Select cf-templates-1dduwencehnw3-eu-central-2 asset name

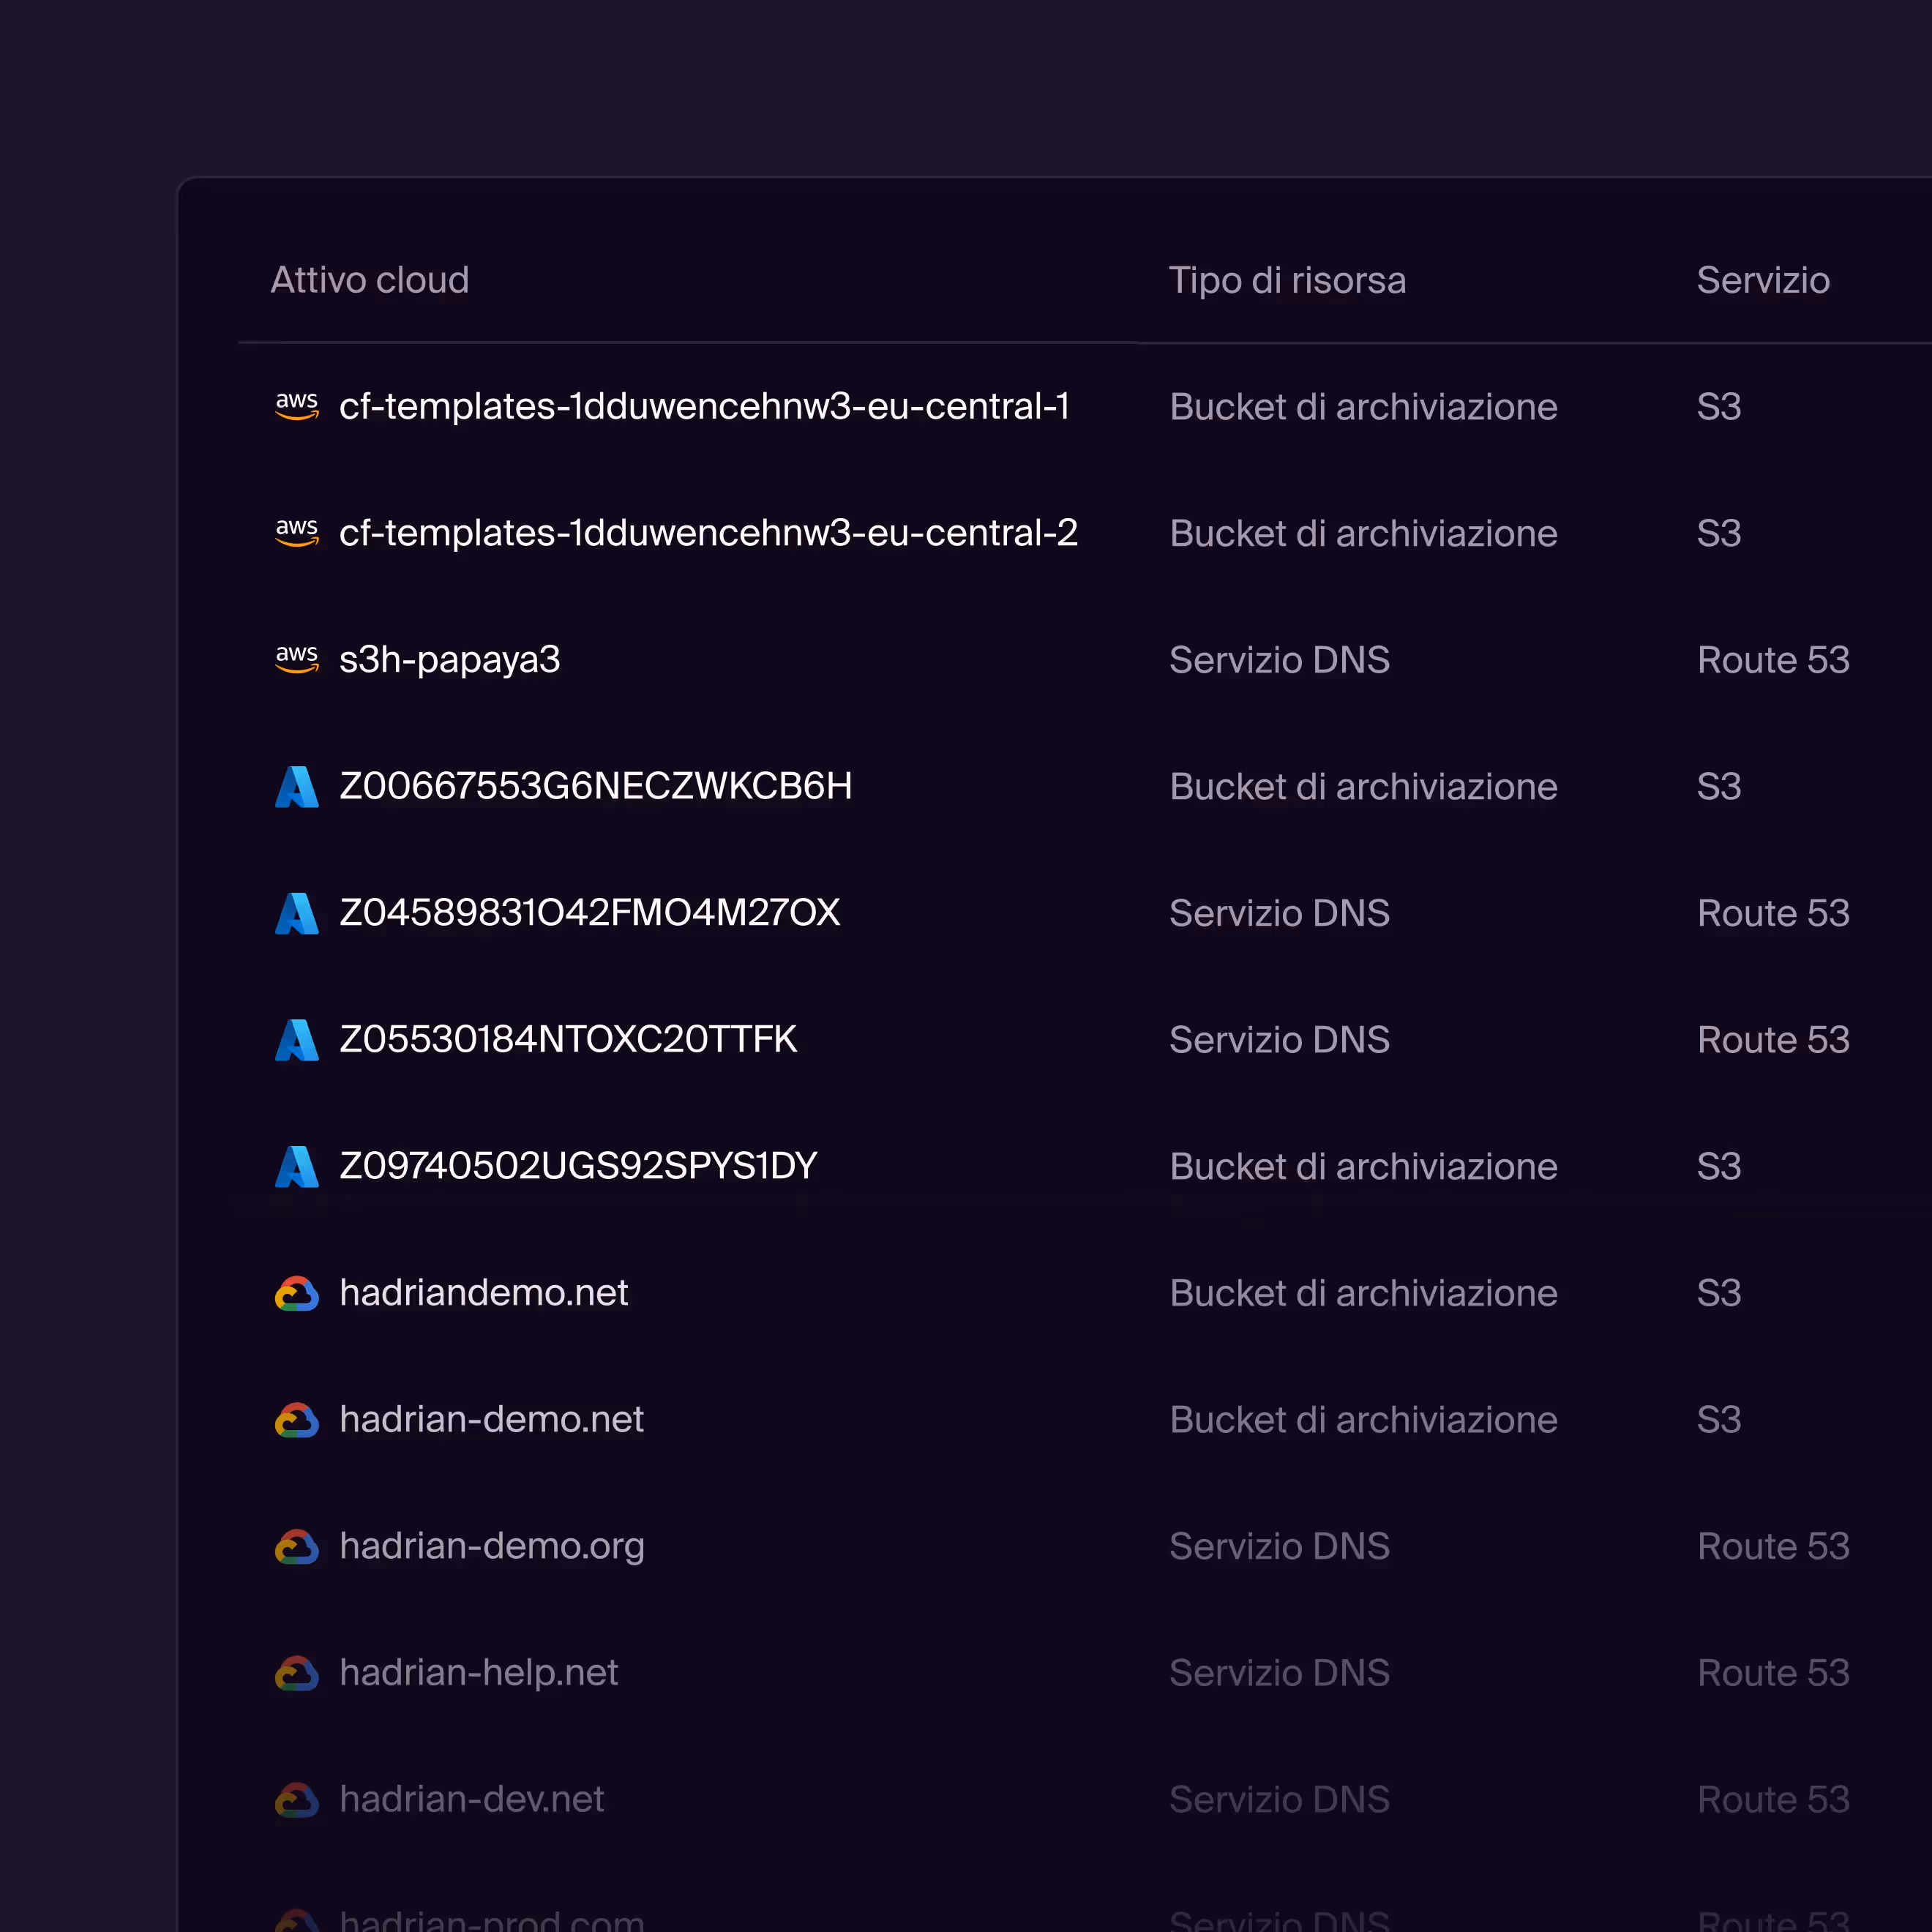(x=708, y=533)
